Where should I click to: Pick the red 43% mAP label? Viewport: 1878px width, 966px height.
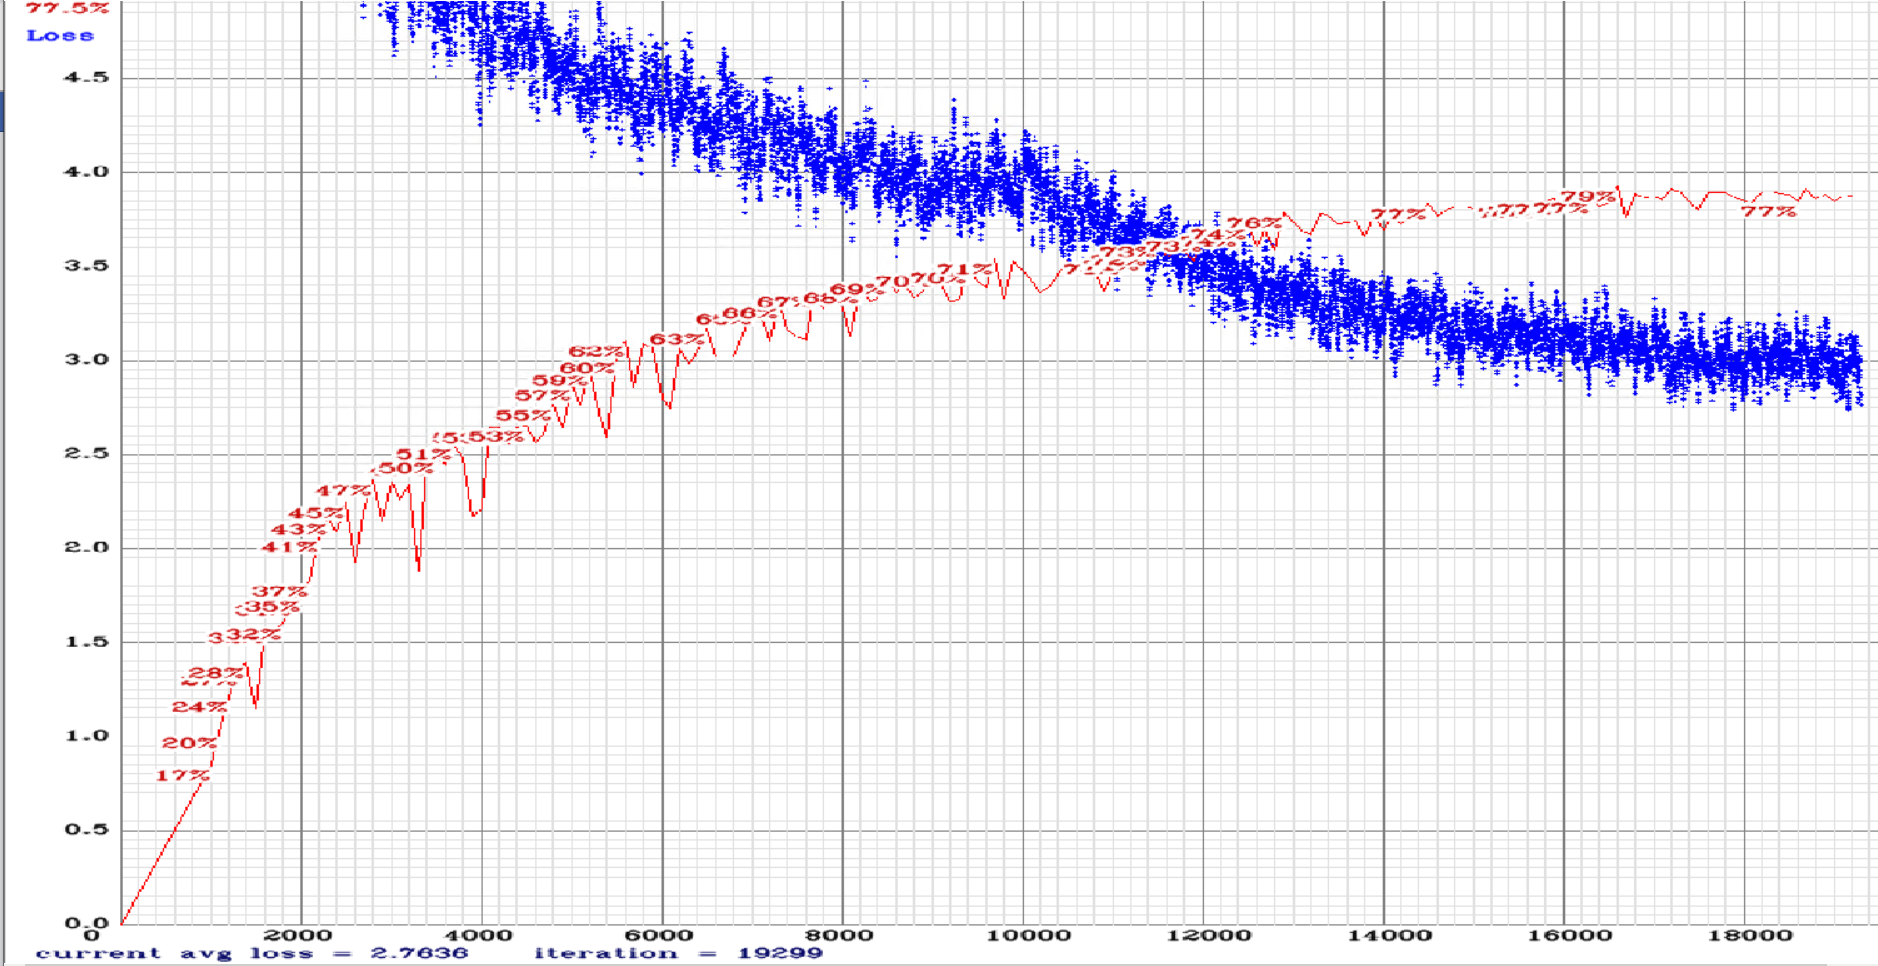coord(298,529)
